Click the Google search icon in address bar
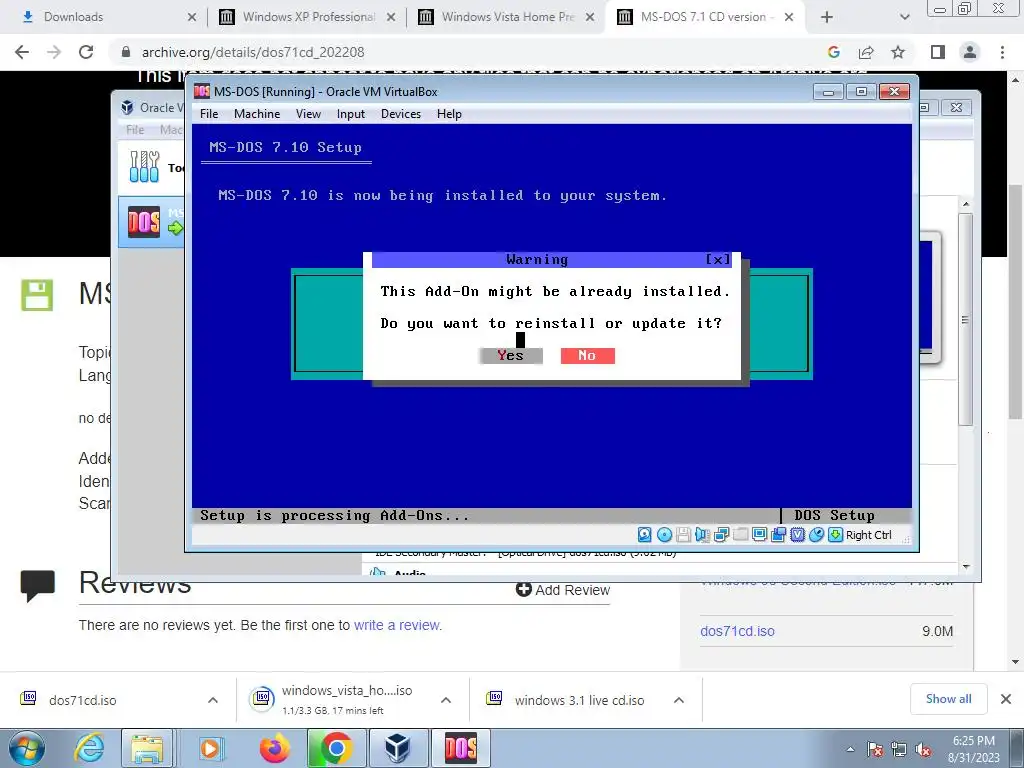This screenshot has height=768, width=1024. (x=833, y=52)
